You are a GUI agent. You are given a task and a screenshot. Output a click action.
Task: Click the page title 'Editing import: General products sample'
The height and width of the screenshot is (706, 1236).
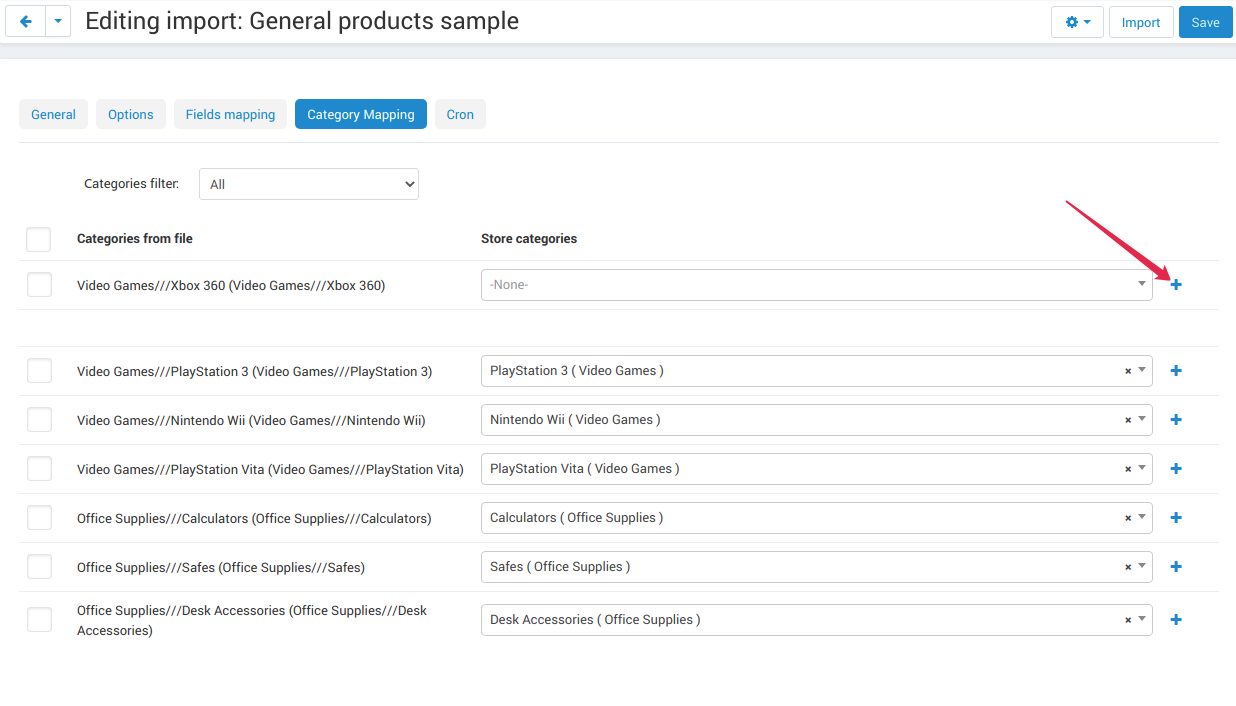tap(302, 21)
